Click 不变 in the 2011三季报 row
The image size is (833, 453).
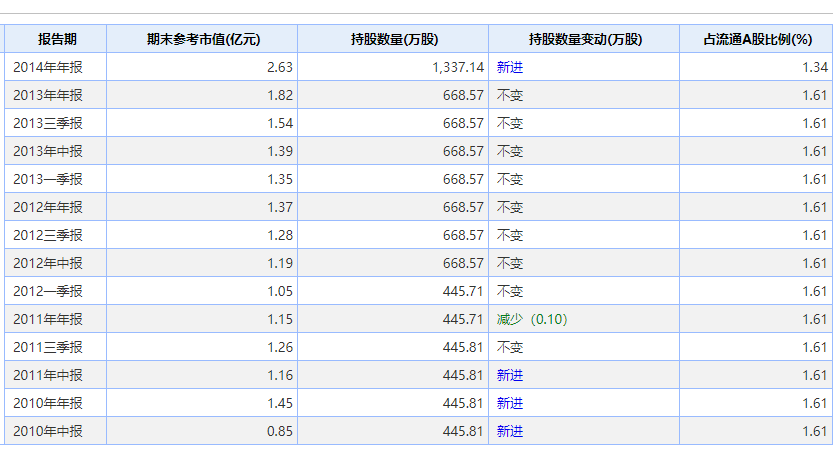click(584, 347)
